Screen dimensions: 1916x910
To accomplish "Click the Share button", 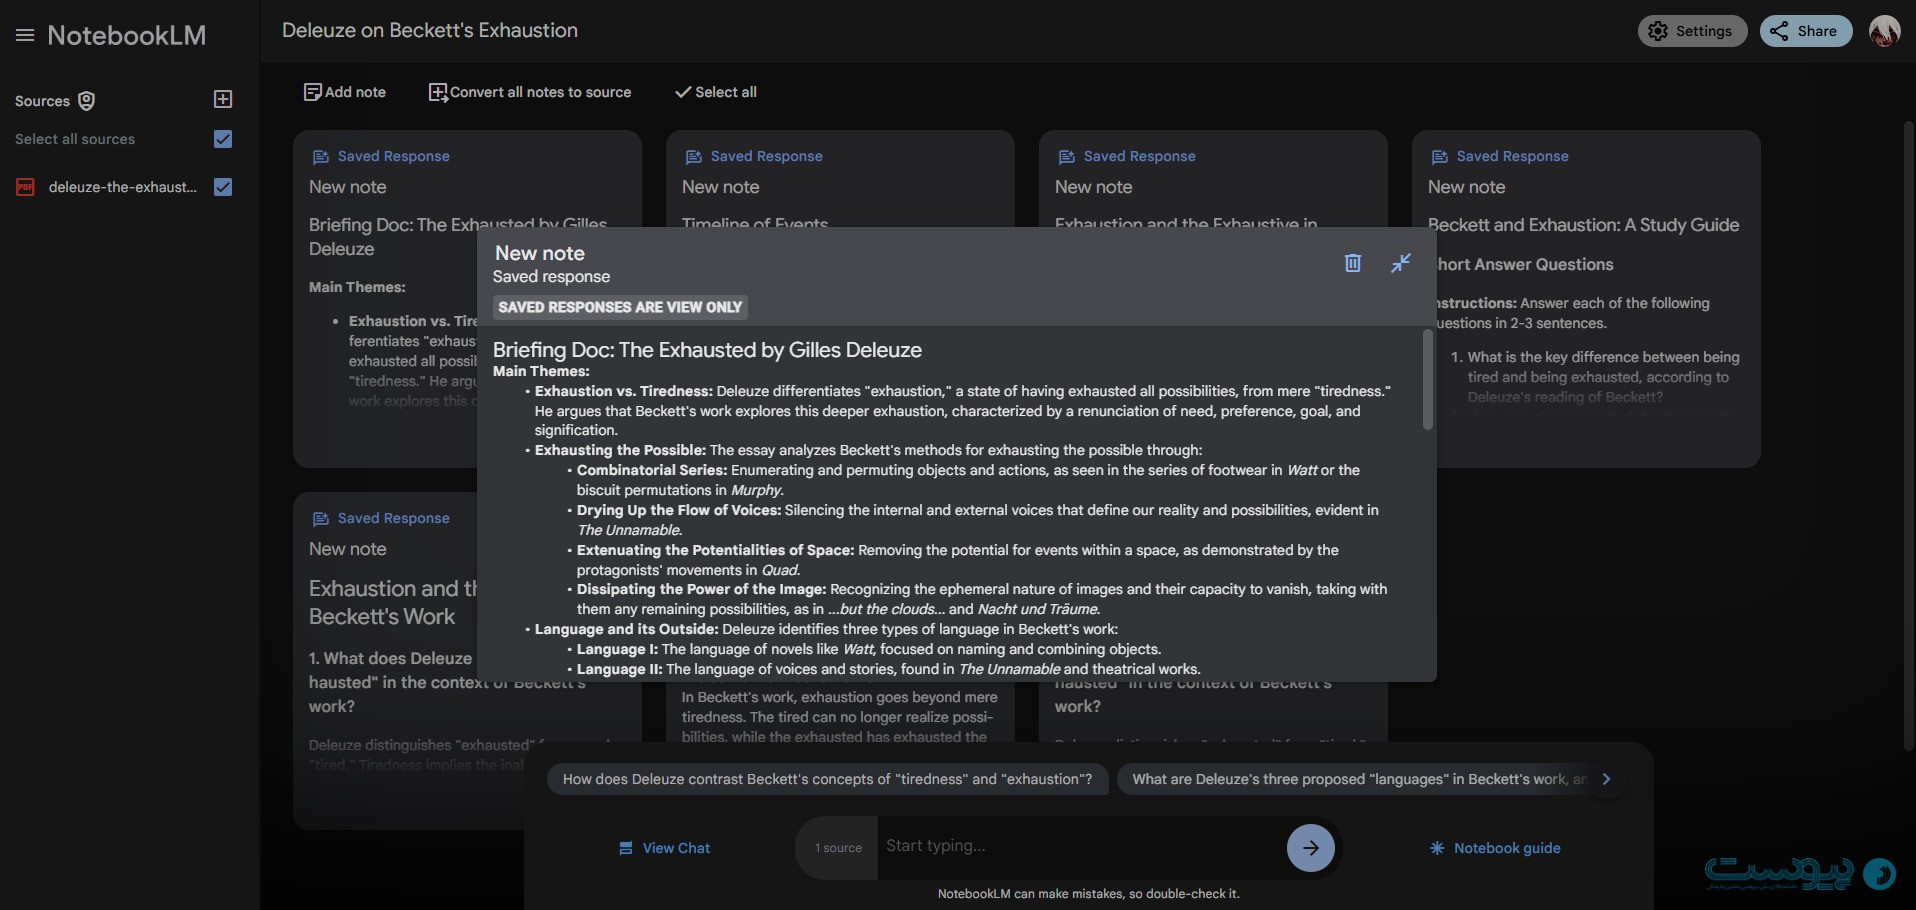I will tap(1806, 31).
